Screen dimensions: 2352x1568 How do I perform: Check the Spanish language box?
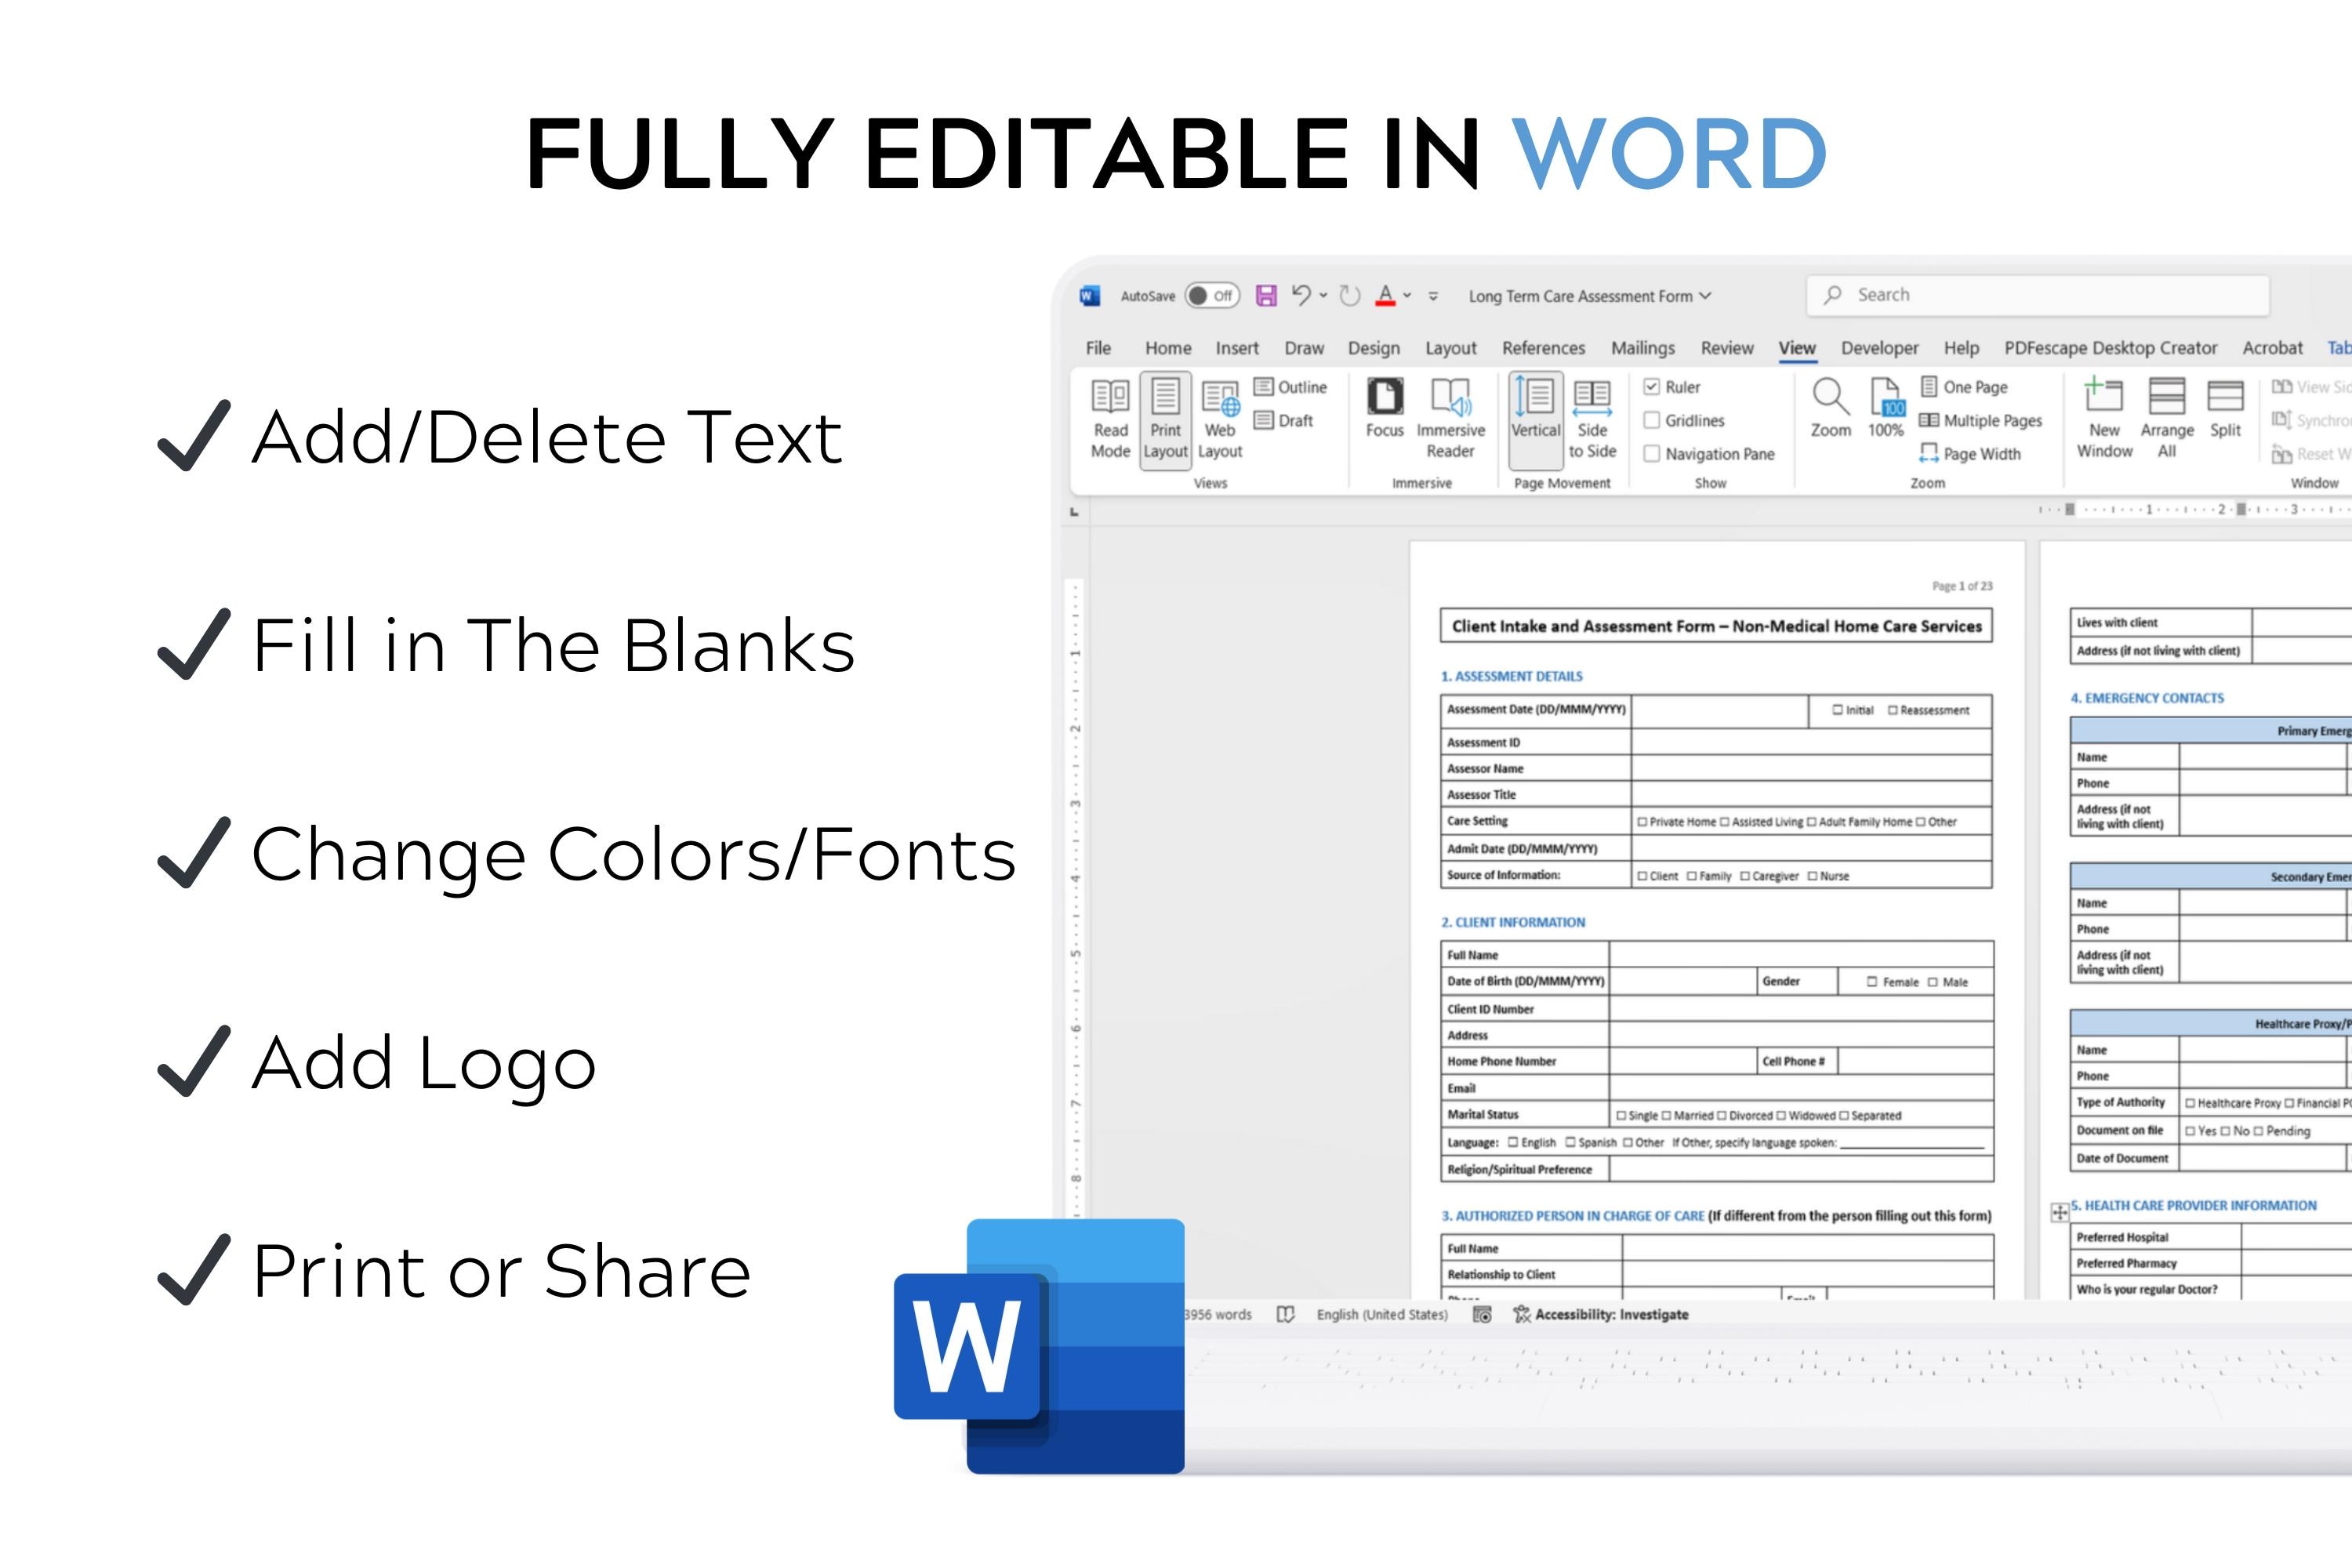pyautogui.click(x=1570, y=1142)
